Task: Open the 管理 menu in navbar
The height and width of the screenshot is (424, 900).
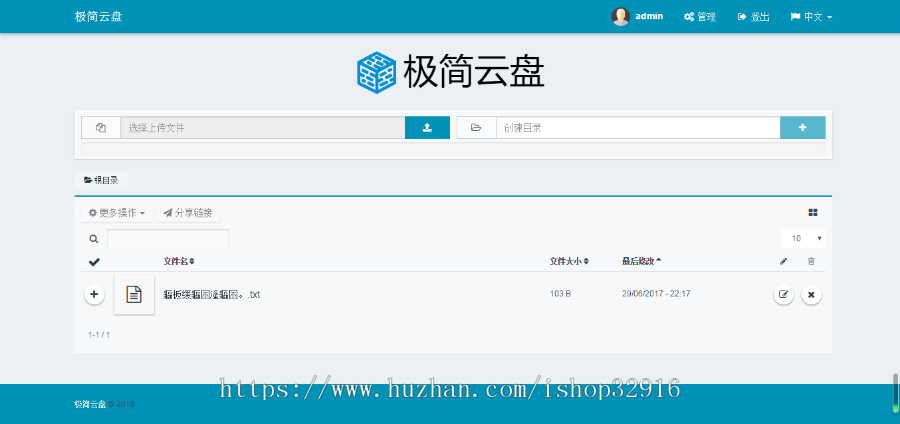Action: point(700,17)
